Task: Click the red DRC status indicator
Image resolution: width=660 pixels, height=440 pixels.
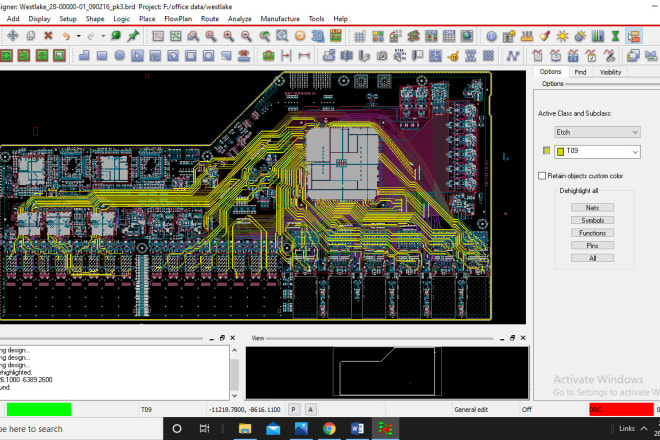Action: (621, 409)
